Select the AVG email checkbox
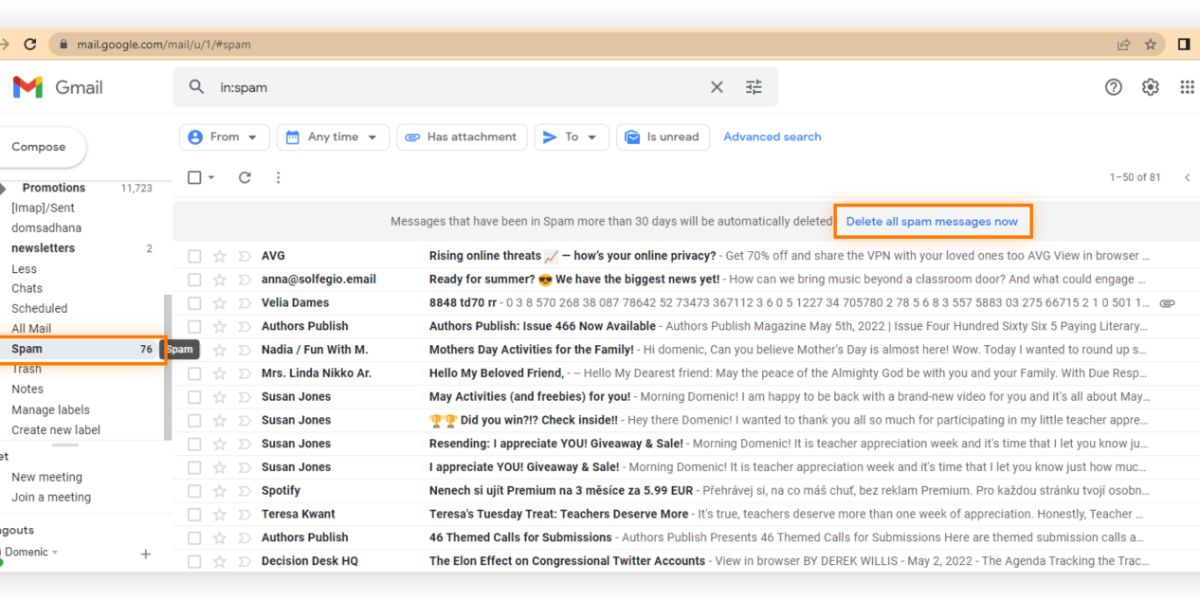 195,256
